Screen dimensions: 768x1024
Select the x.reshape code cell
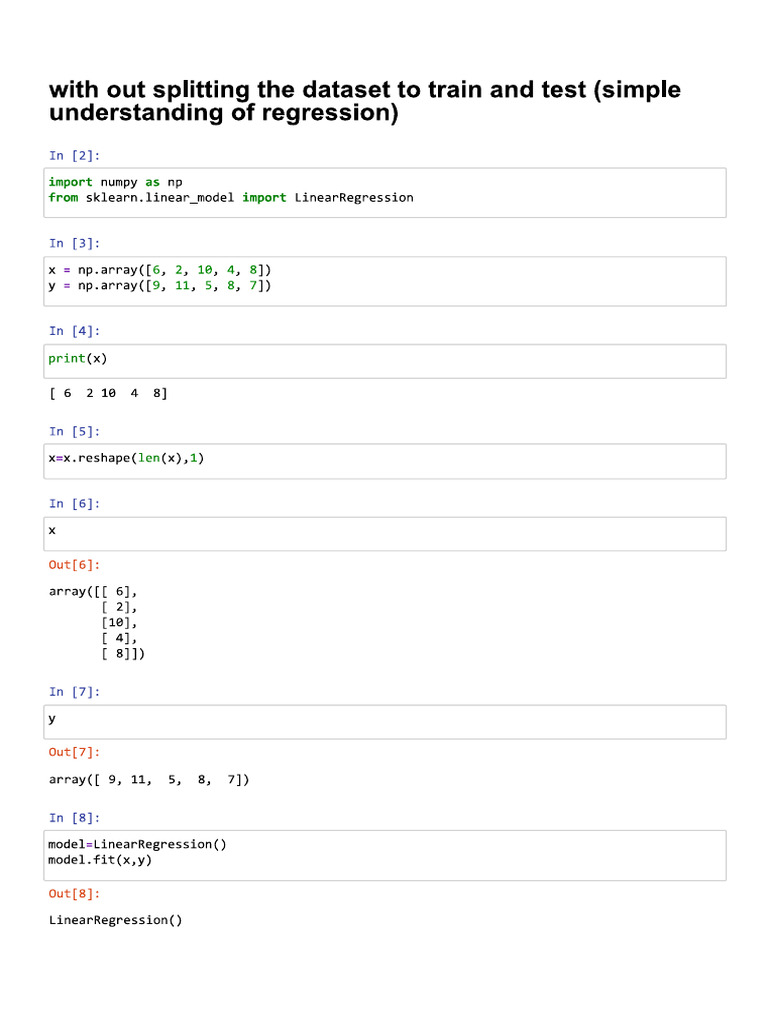click(386, 460)
